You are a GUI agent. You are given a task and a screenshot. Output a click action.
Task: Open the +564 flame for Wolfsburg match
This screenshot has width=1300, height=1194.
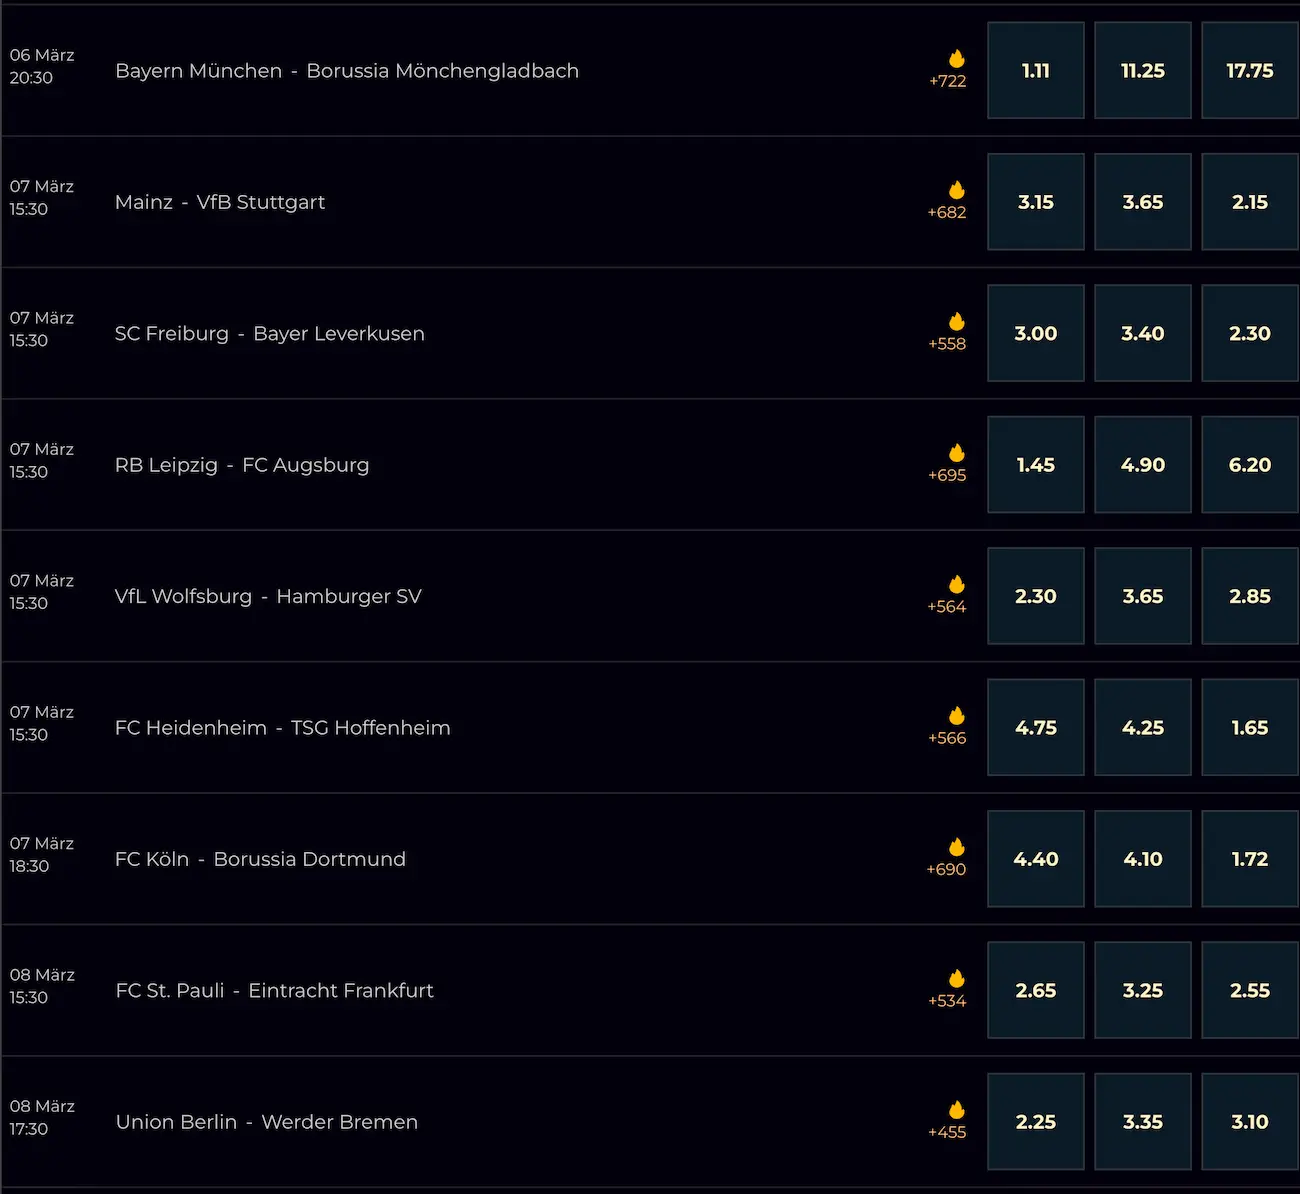pyautogui.click(x=956, y=595)
